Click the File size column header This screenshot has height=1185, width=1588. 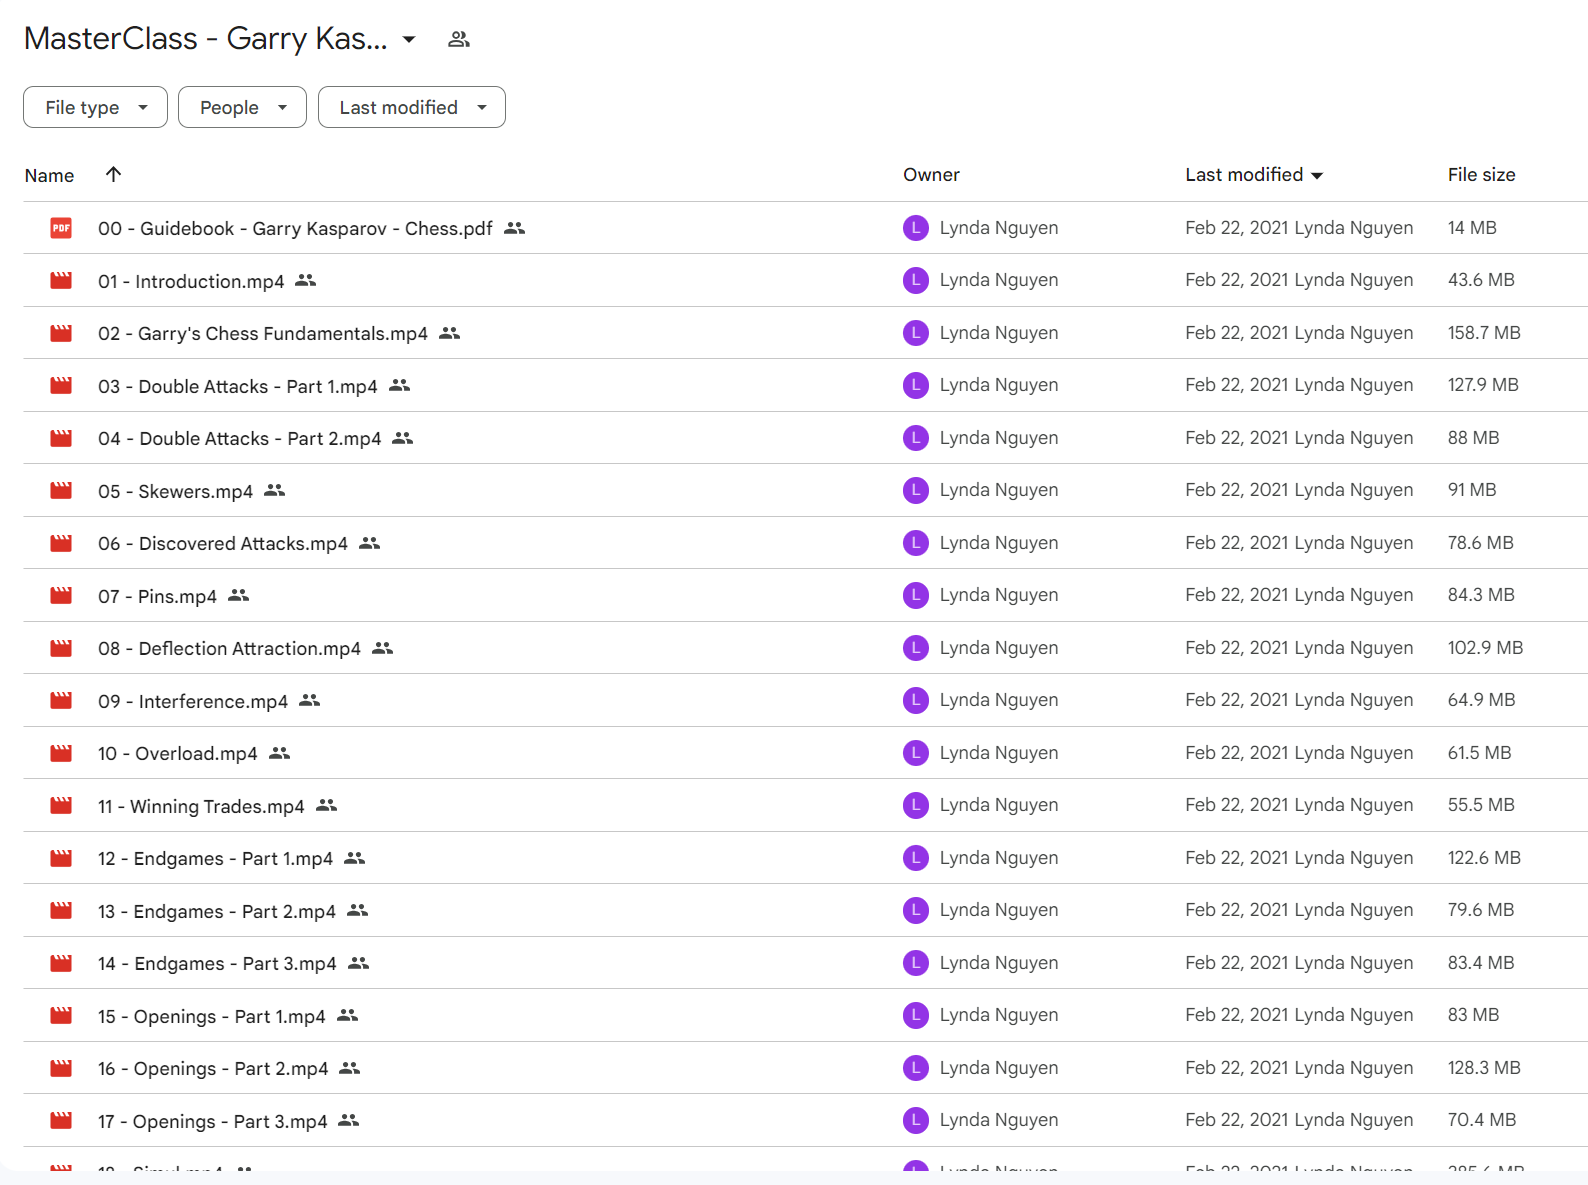pyautogui.click(x=1481, y=174)
